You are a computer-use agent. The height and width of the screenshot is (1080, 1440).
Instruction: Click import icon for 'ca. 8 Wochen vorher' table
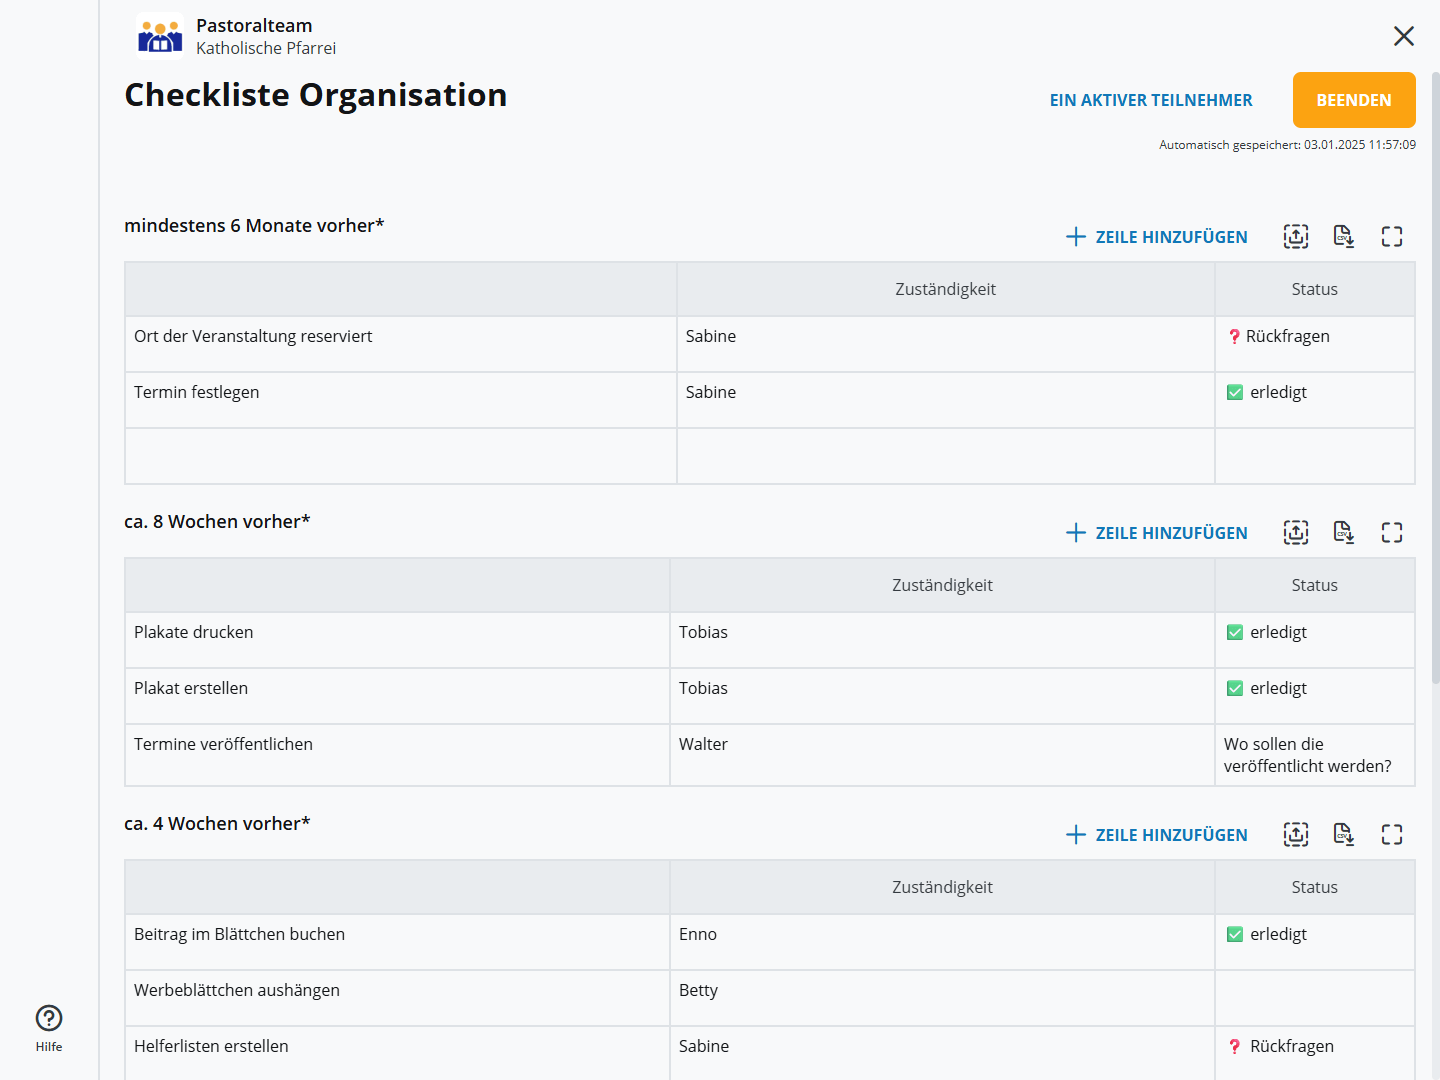pos(1295,532)
